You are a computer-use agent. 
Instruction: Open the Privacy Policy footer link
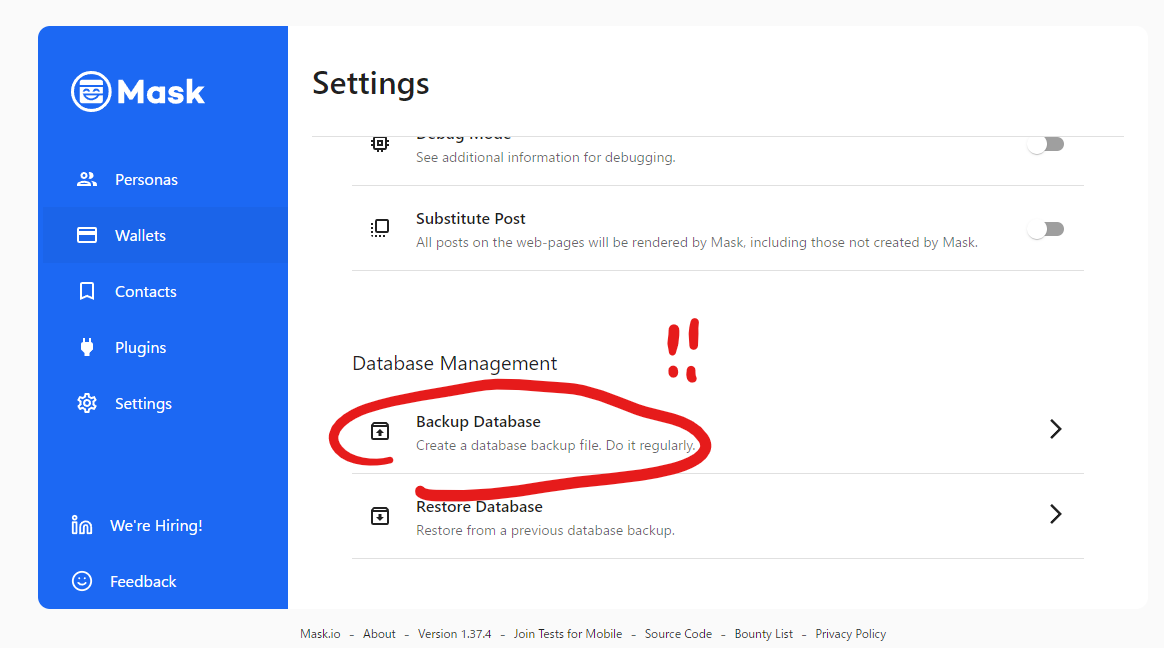point(851,634)
